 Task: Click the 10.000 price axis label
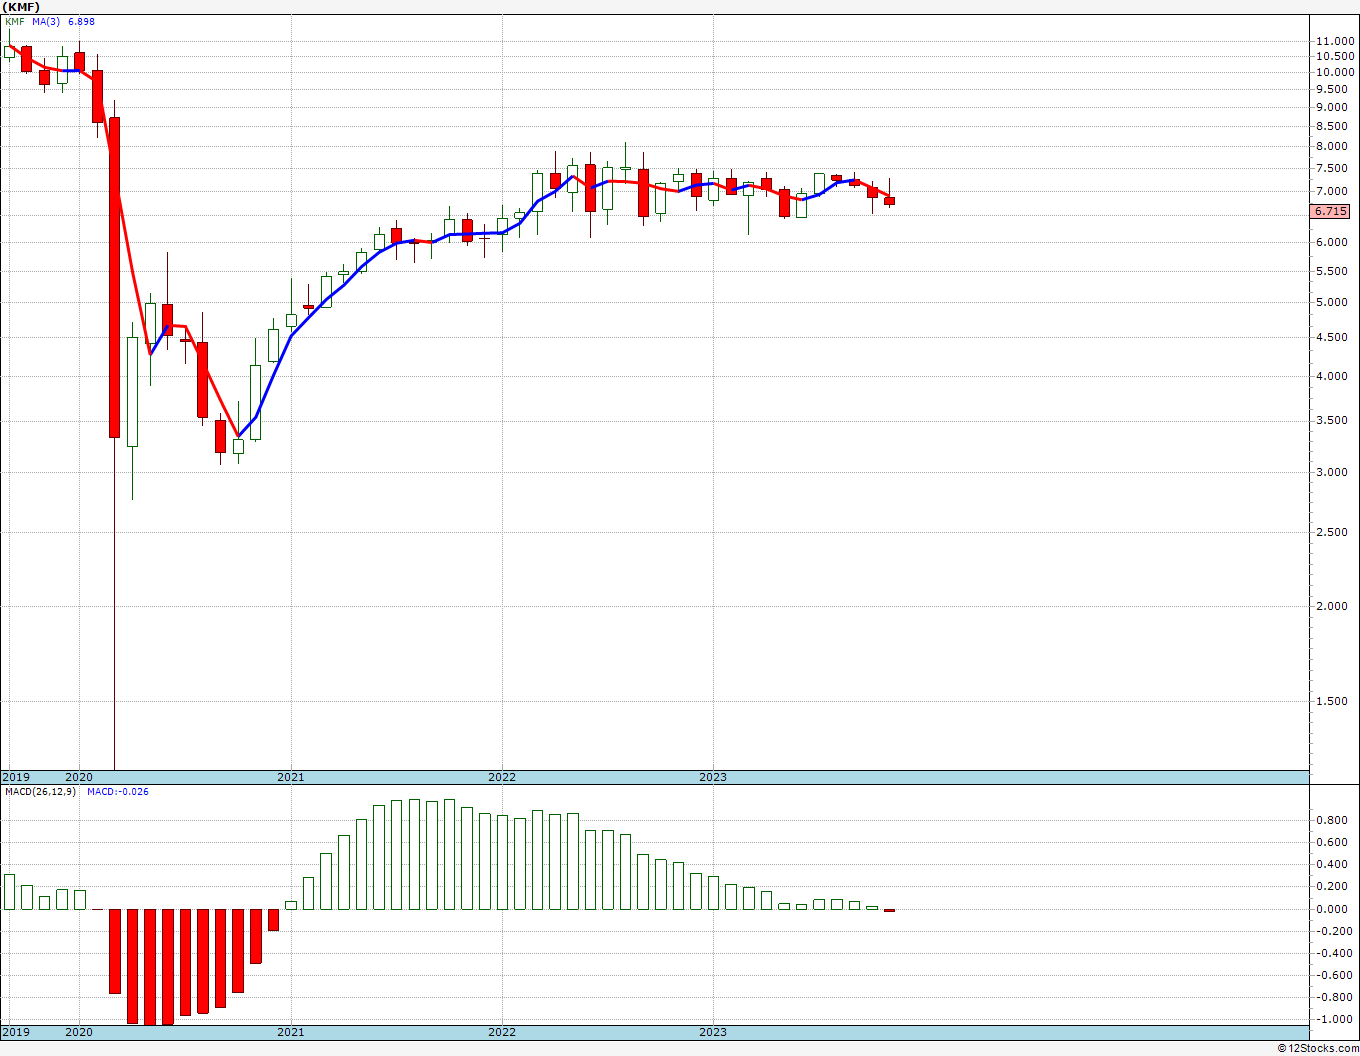click(1336, 72)
